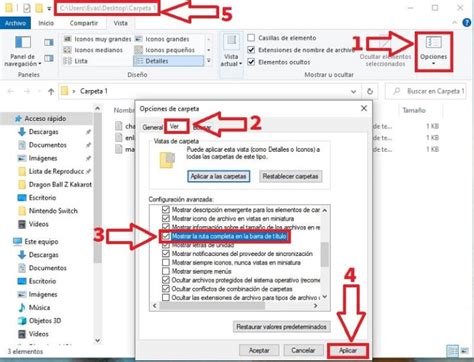Click the Buscar en Carpeta 1 search box
Viewport: 474px width, 362px height.
click(x=426, y=91)
